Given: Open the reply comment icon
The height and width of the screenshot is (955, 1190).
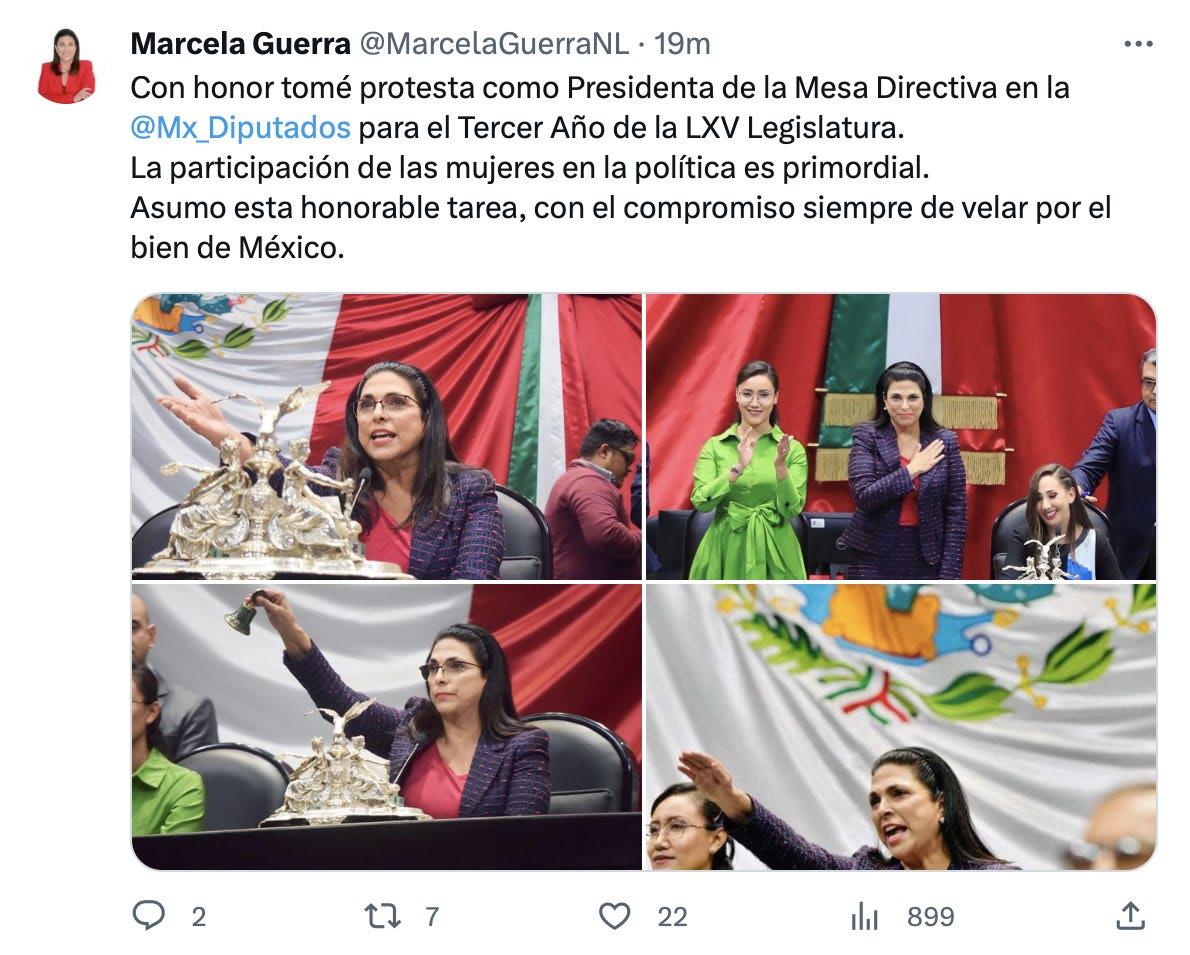Looking at the screenshot, I should (x=149, y=916).
